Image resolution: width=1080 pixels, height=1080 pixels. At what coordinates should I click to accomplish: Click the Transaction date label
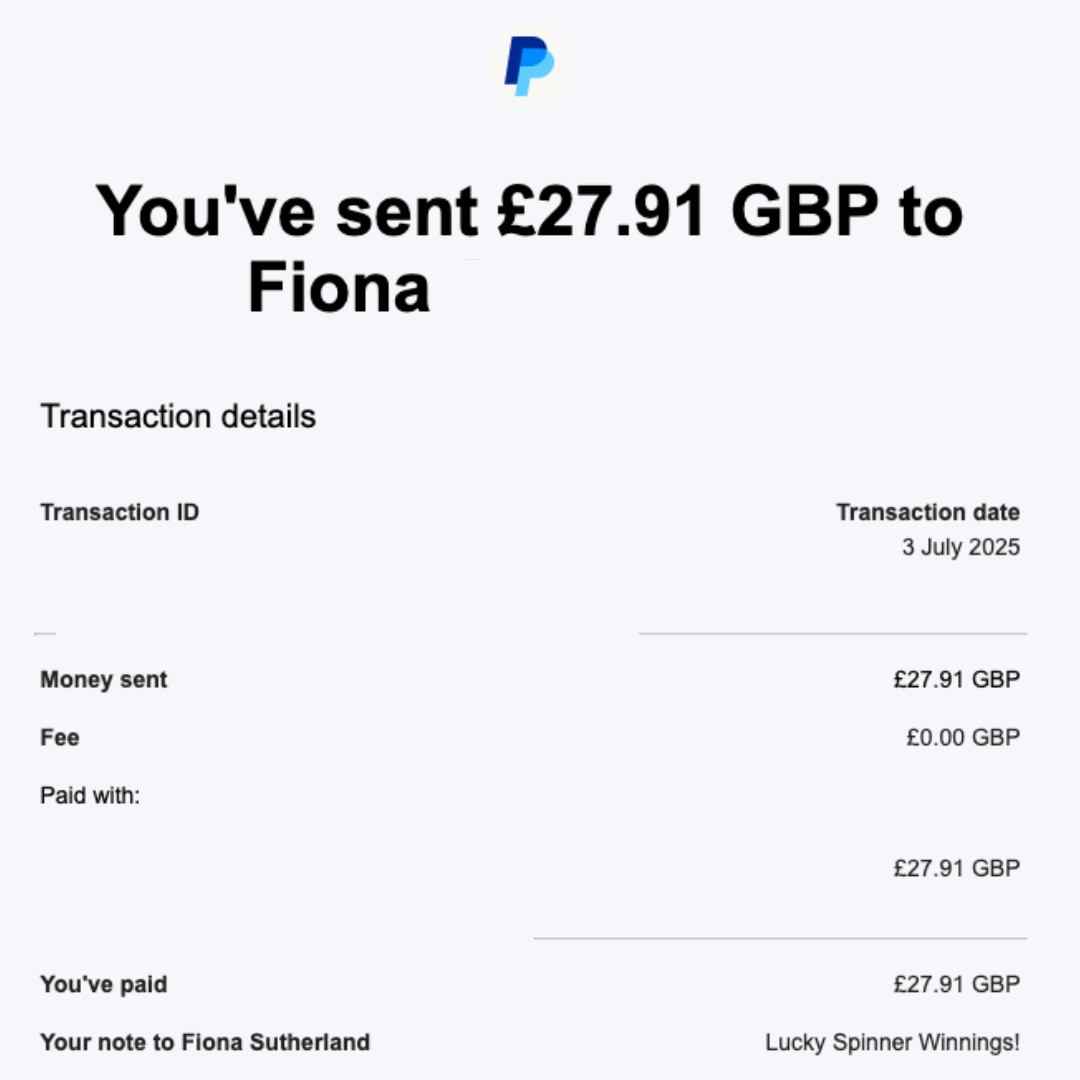pyautogui.click(x=928, y=512)
